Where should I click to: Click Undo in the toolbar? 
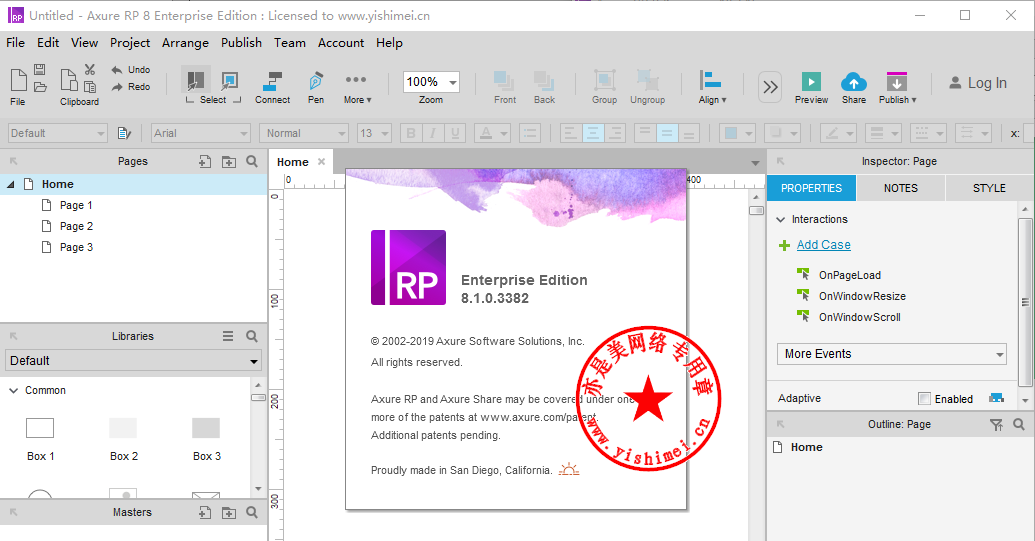(x=131, y=69)
